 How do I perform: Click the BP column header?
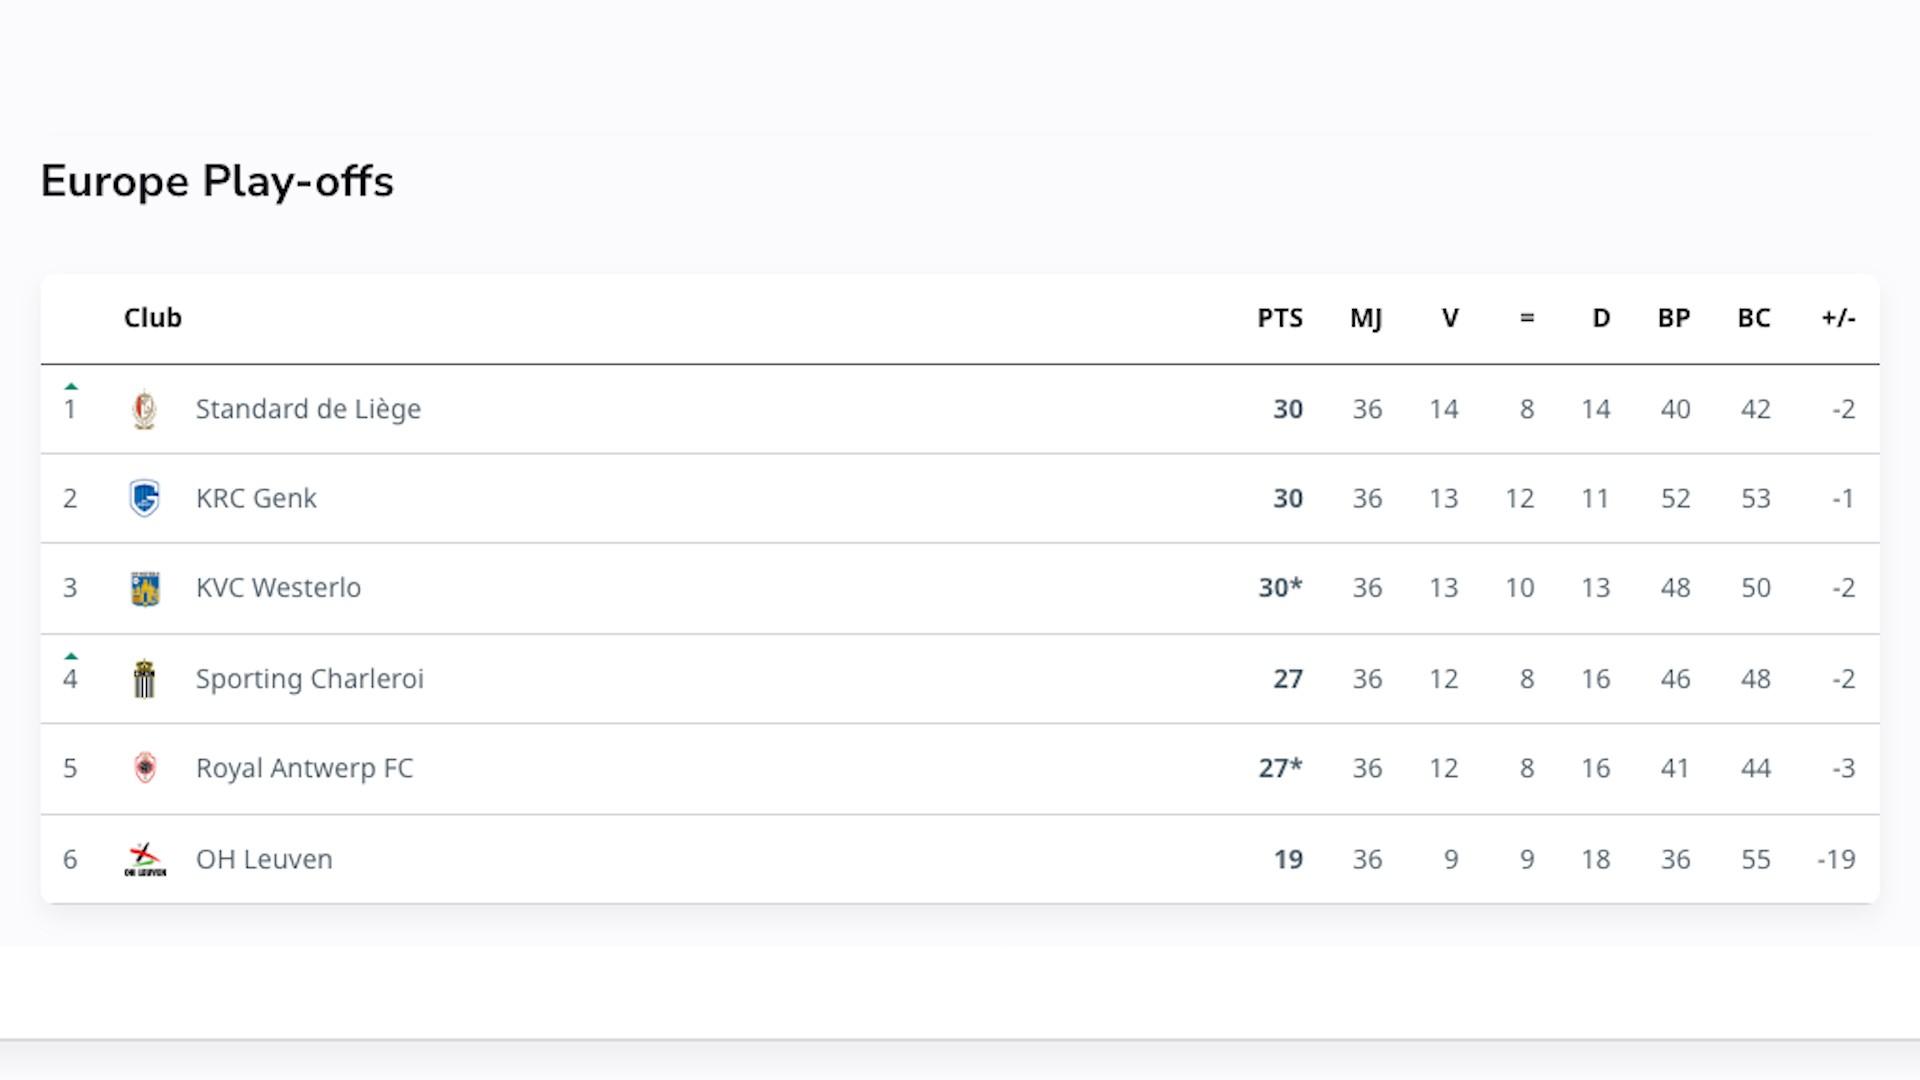pos(1674,318)
